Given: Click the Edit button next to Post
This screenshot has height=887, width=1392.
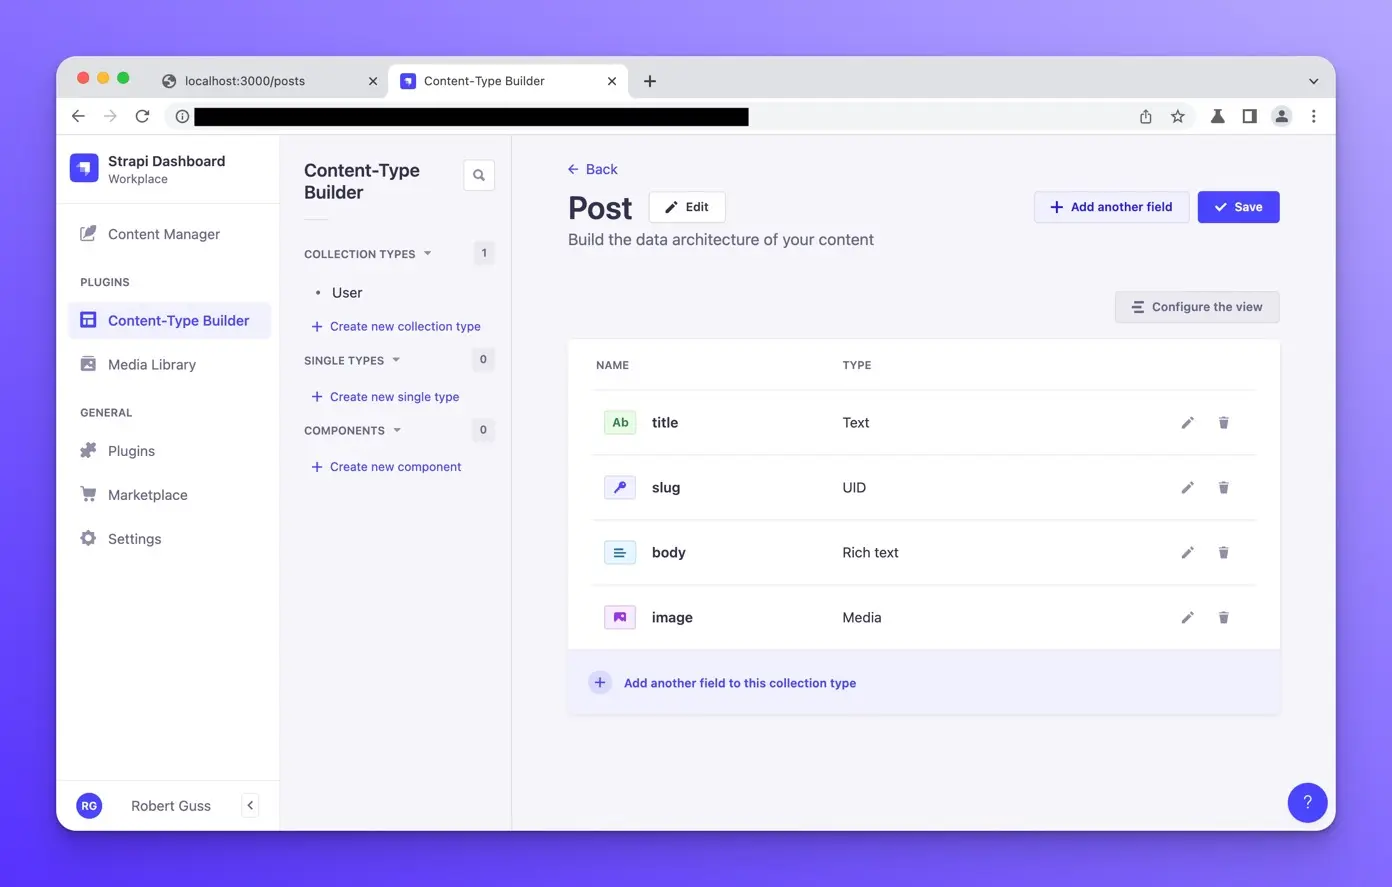Looking at the screenshot, I should [x=687, y=207].
